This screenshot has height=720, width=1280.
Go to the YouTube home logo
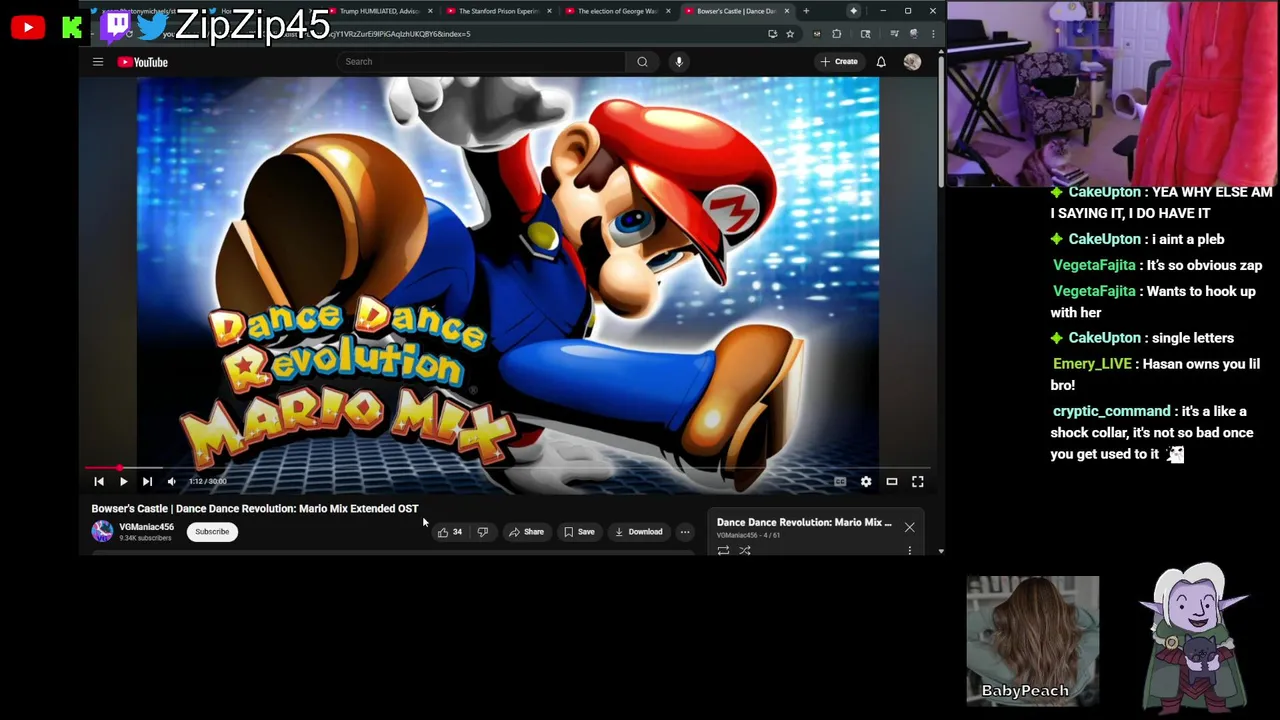[143, 62]
